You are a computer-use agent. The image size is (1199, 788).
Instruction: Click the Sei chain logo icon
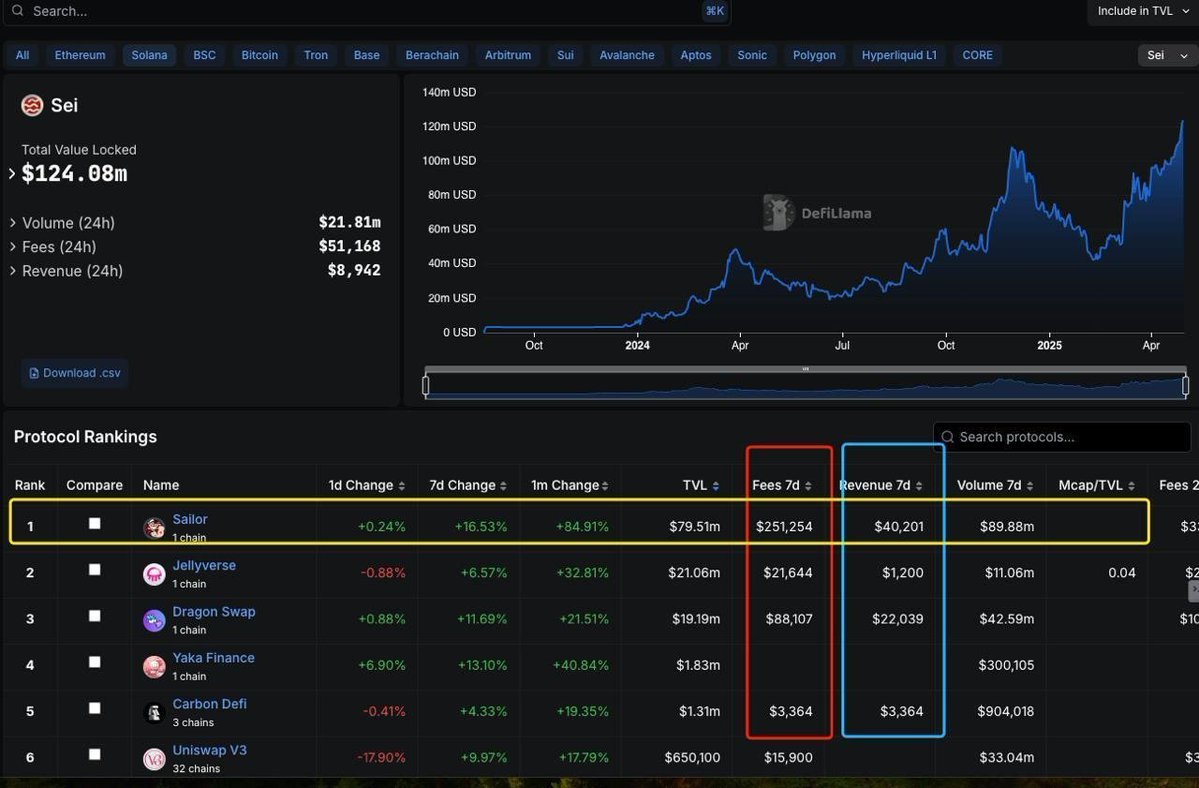[32, 105]
